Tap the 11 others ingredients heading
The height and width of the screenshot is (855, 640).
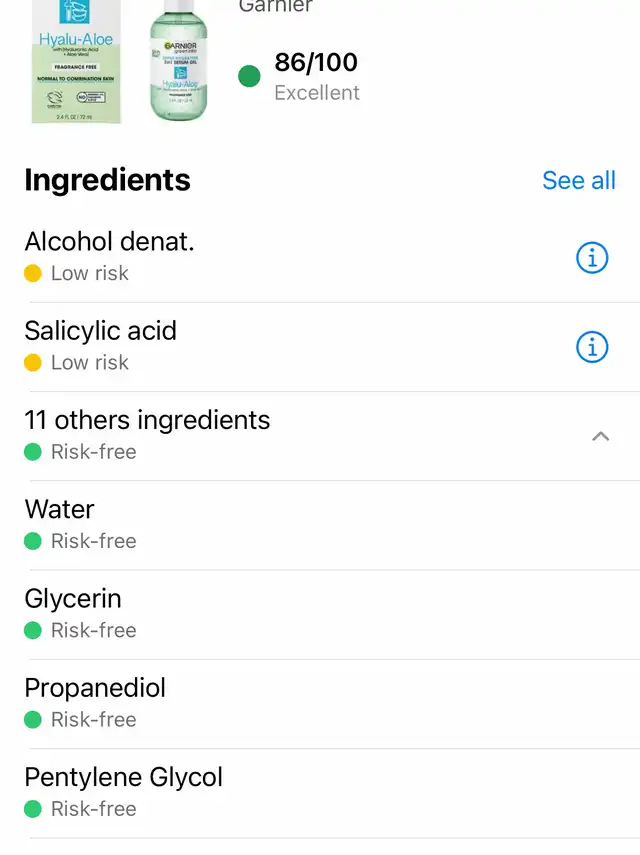(147, 420)
